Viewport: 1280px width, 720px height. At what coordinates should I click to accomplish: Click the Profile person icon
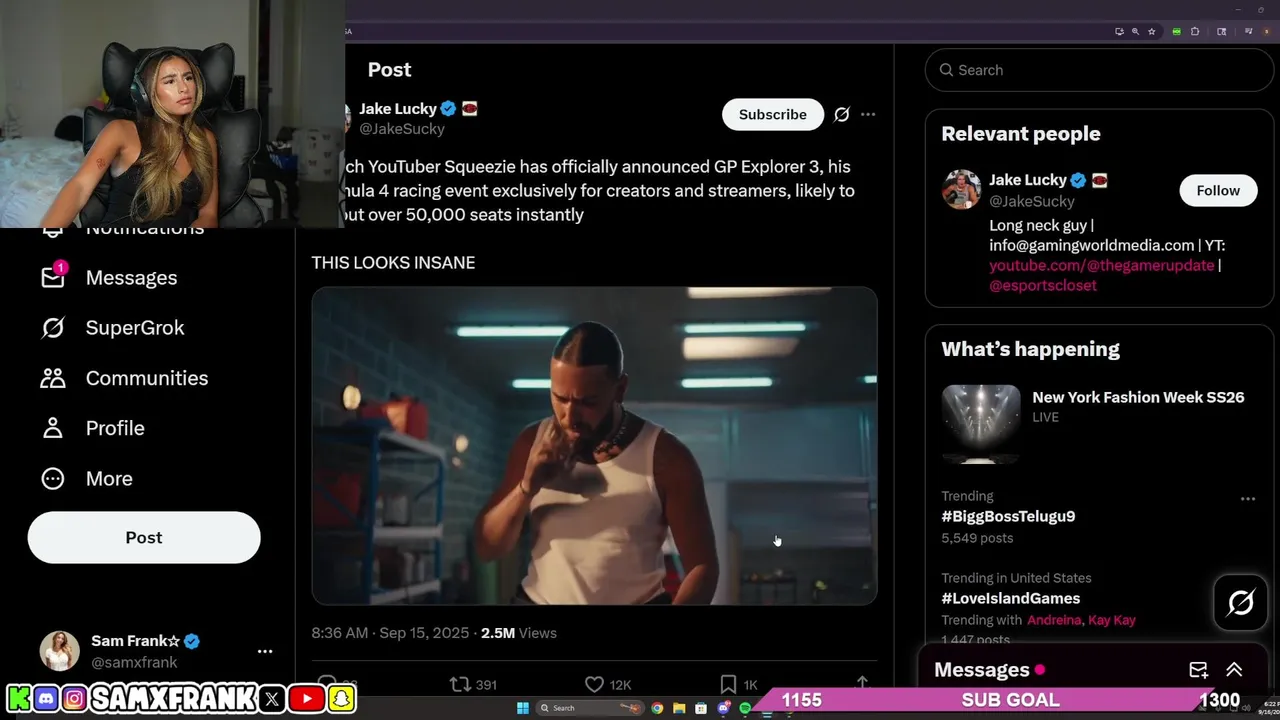53,428
